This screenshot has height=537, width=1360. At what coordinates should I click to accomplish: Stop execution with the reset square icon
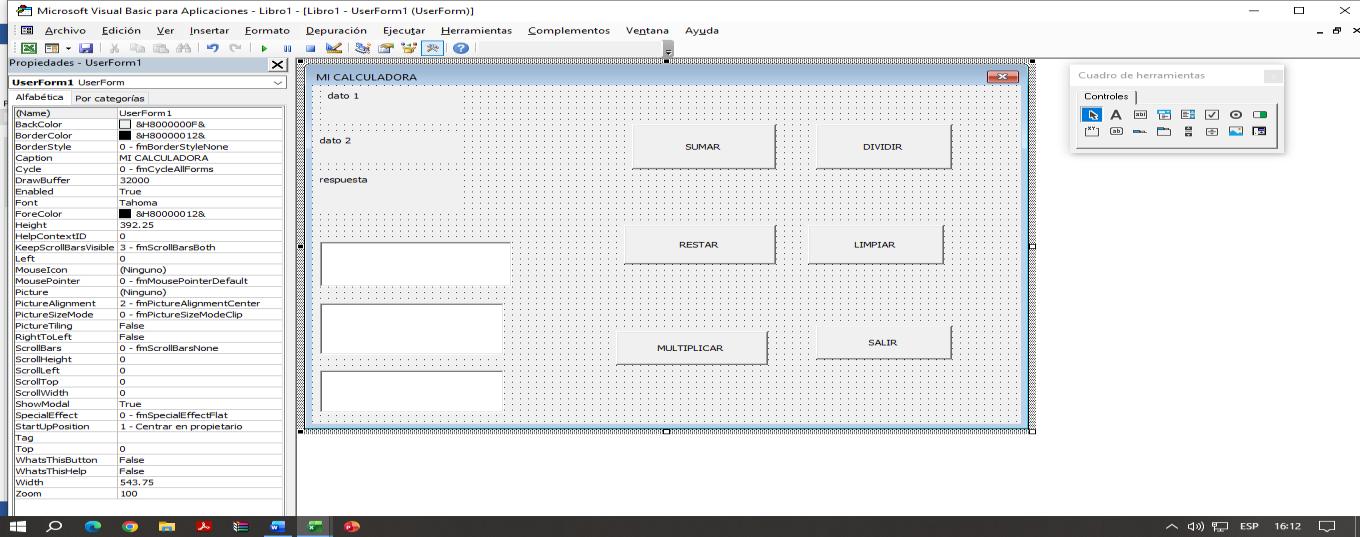(310, 48)
